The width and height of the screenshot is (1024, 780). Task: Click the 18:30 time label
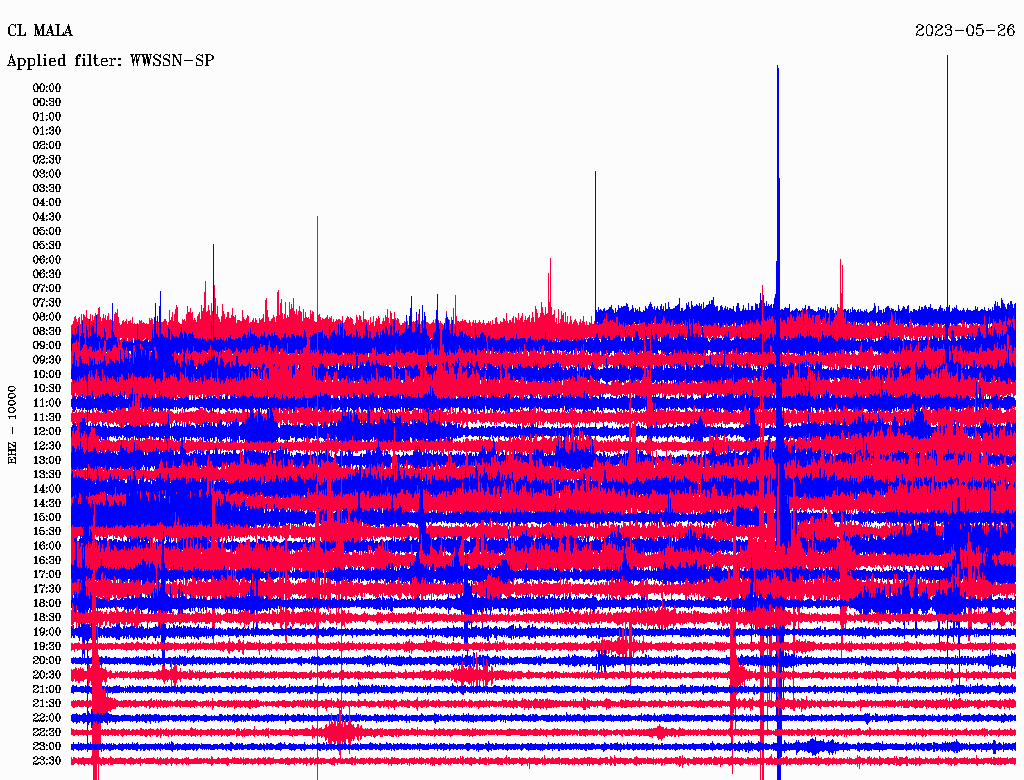(x=47, y=617)
